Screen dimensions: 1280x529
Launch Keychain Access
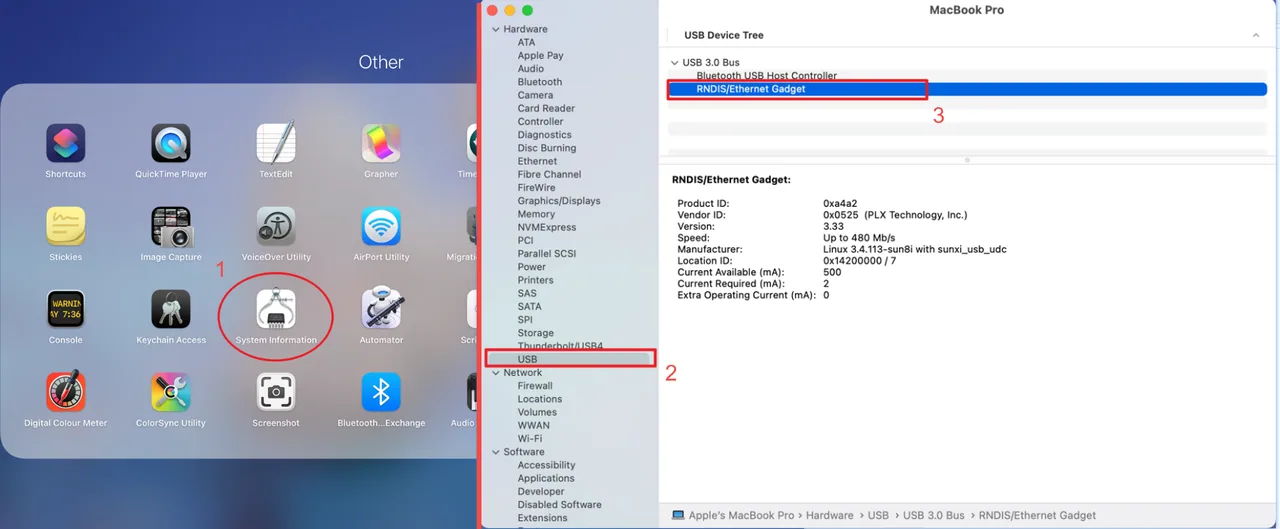point(171,310)
